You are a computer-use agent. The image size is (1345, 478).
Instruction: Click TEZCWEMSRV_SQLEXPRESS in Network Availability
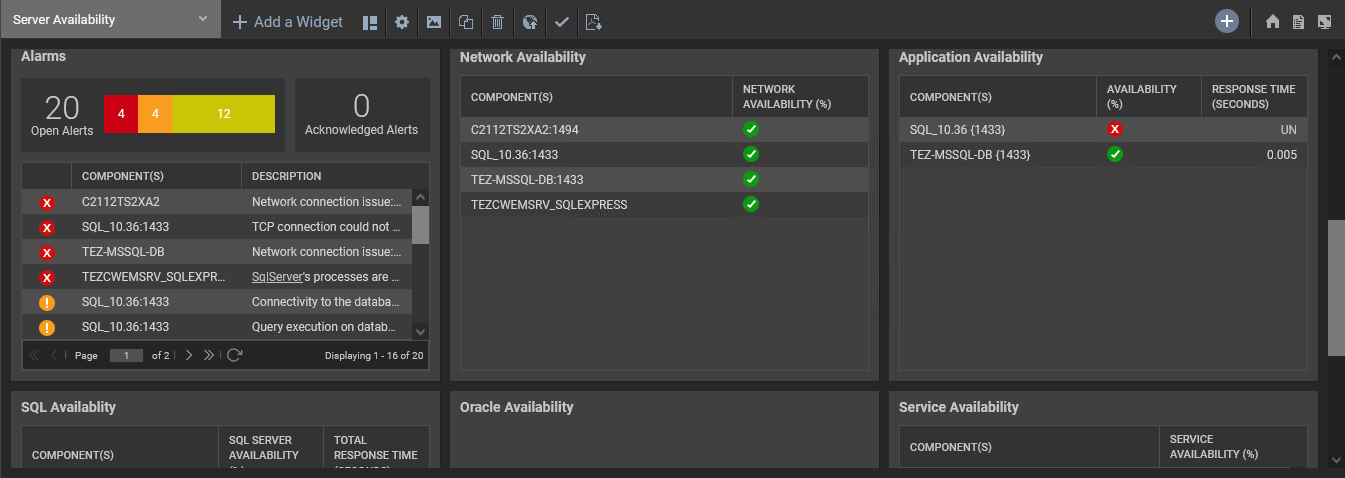pos(549,204)
